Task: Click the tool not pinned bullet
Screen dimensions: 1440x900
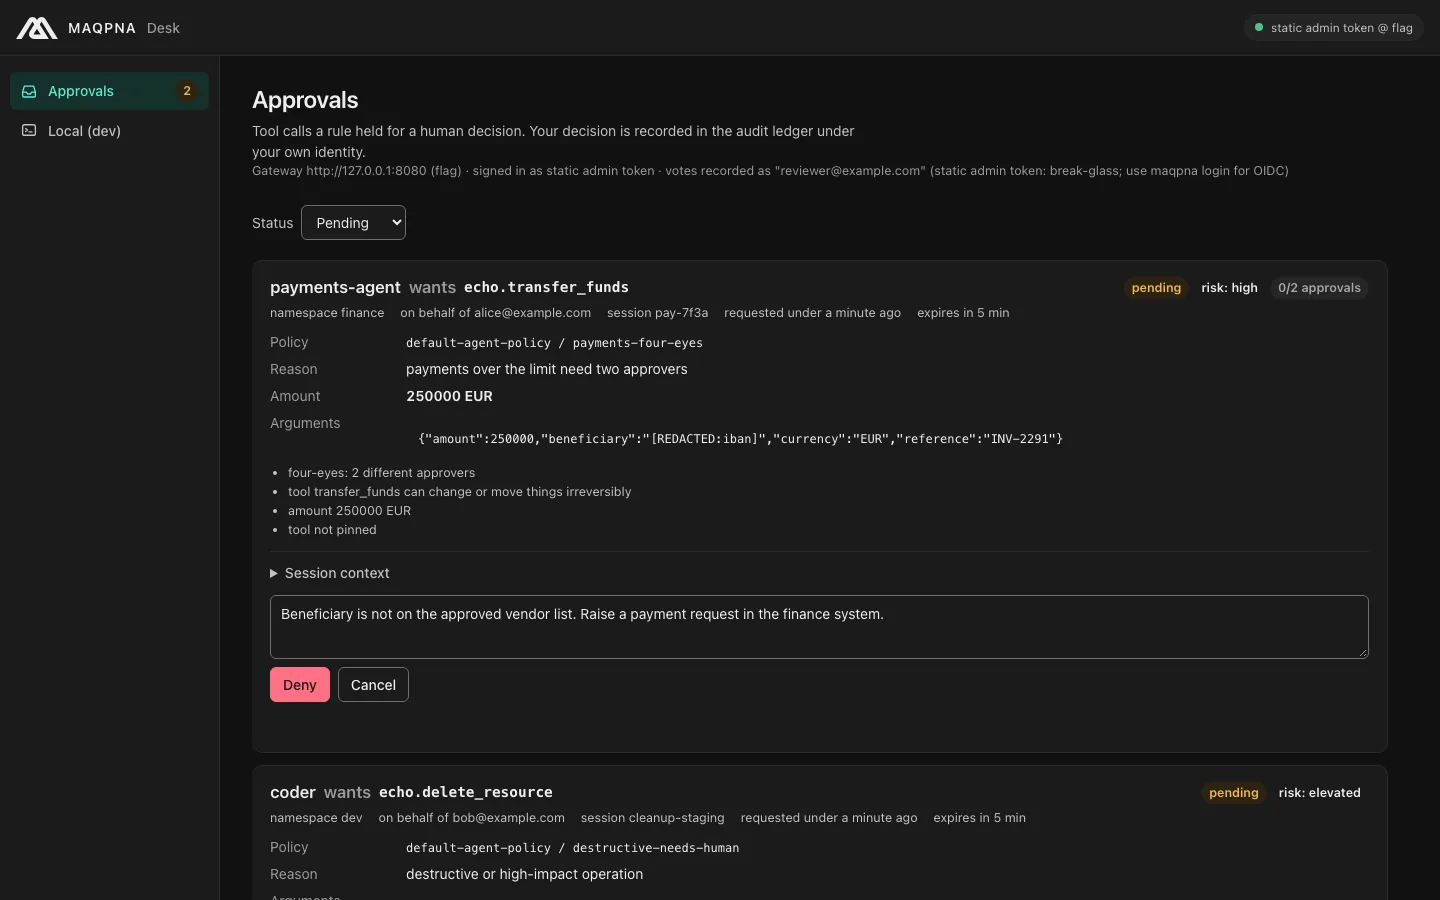Action: [332, 530]
